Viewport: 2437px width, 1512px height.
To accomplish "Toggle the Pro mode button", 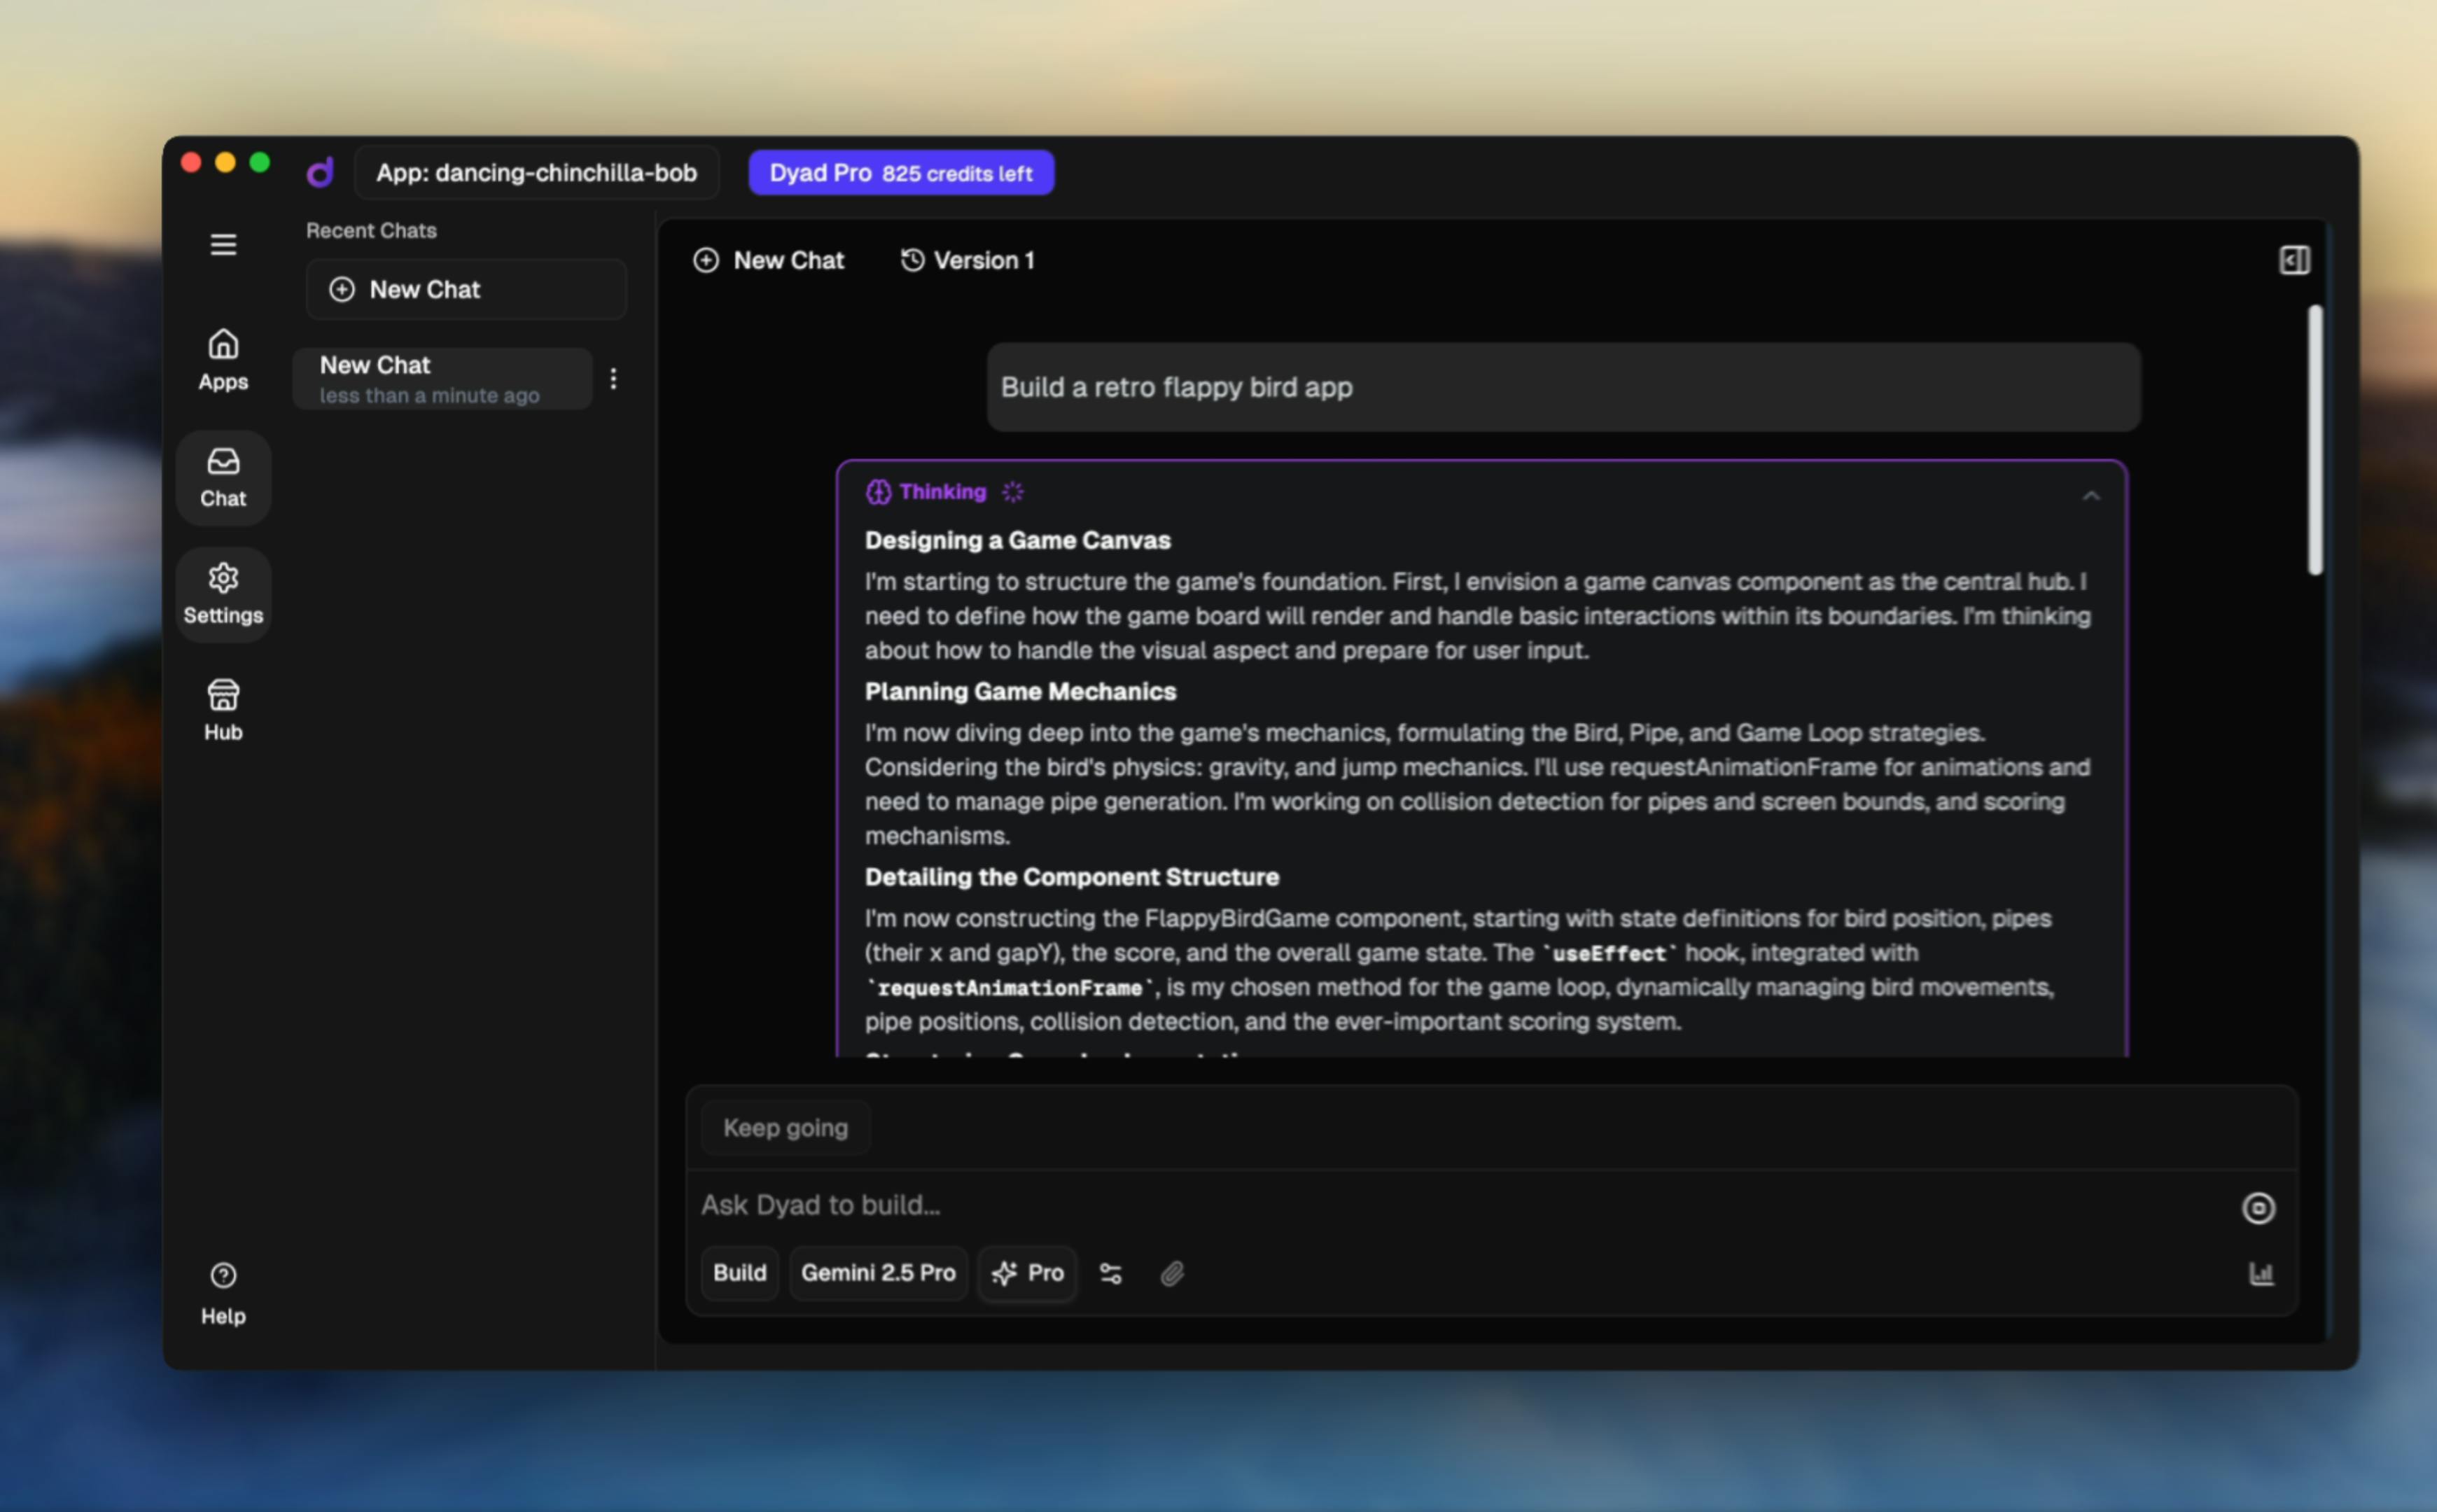I will click(1027, 1273).
